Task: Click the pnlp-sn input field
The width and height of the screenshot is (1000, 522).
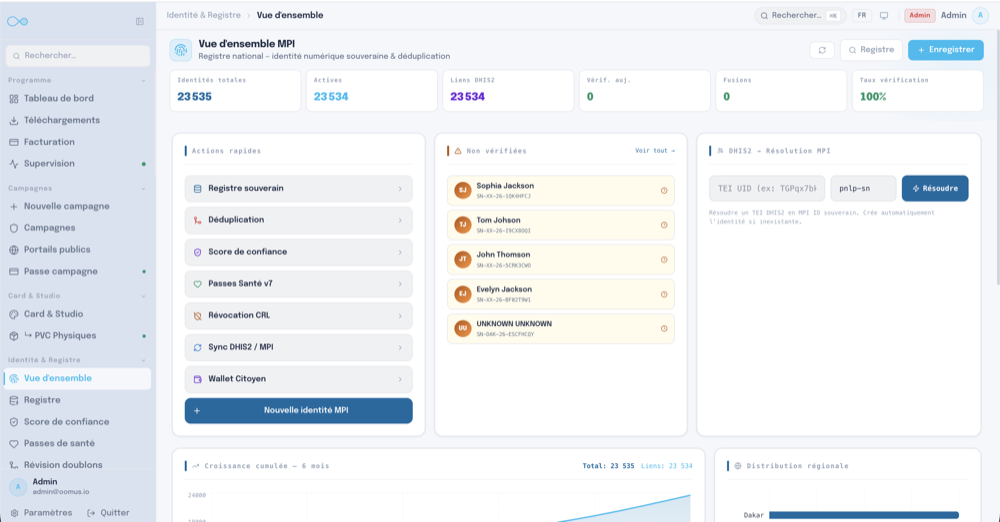Action: tap(863, 188)
